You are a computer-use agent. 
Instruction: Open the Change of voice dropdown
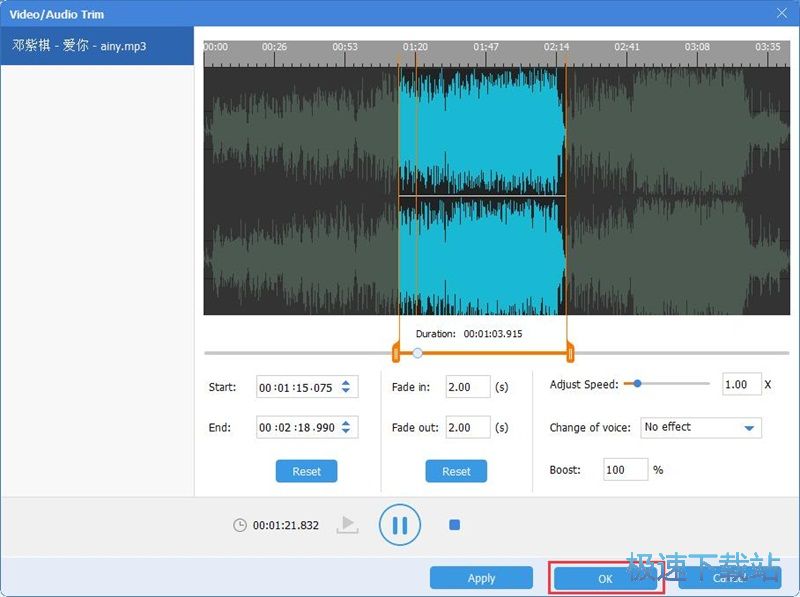701,428
